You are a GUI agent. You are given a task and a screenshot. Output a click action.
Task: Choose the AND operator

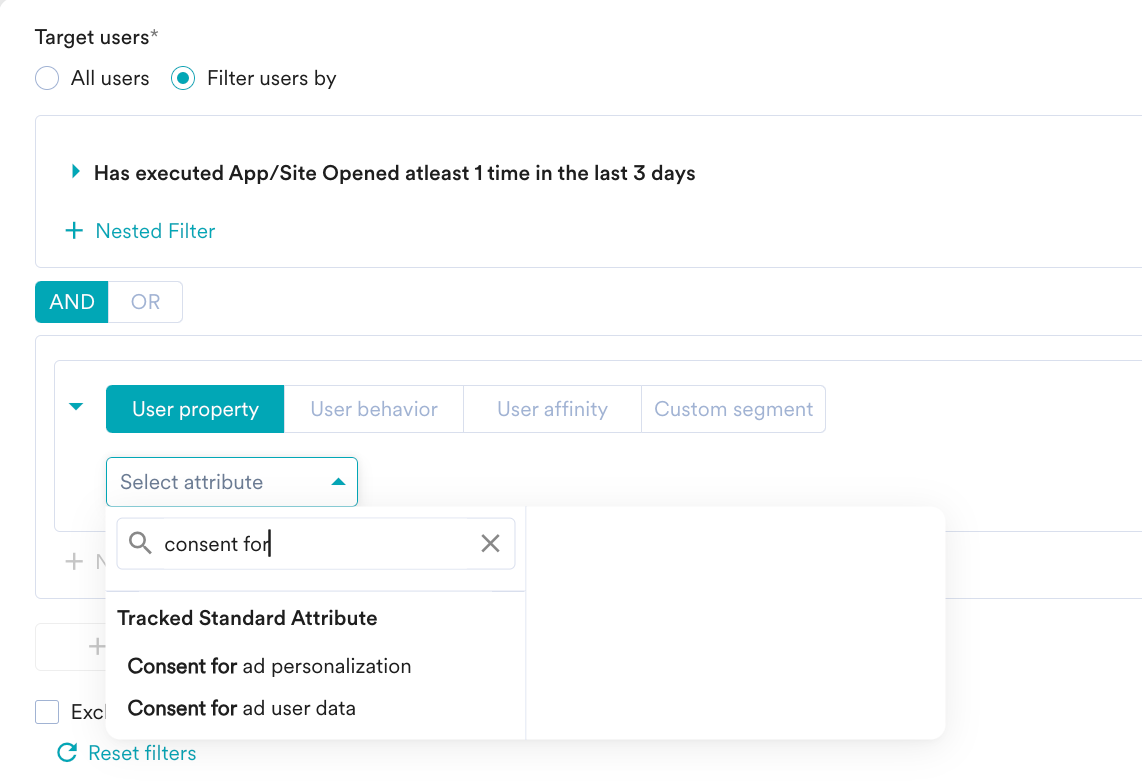[71, 302]
